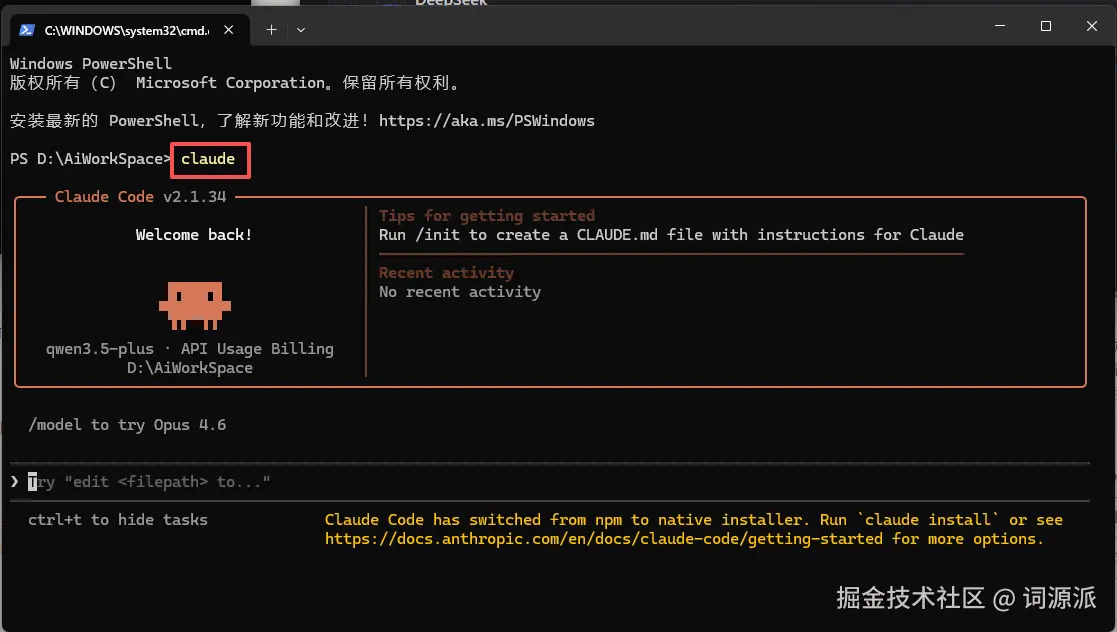This screenshot has width=1117, height=632.
Task: Open the docs.anthropic.com getting-started link
Action: point(604,539)
